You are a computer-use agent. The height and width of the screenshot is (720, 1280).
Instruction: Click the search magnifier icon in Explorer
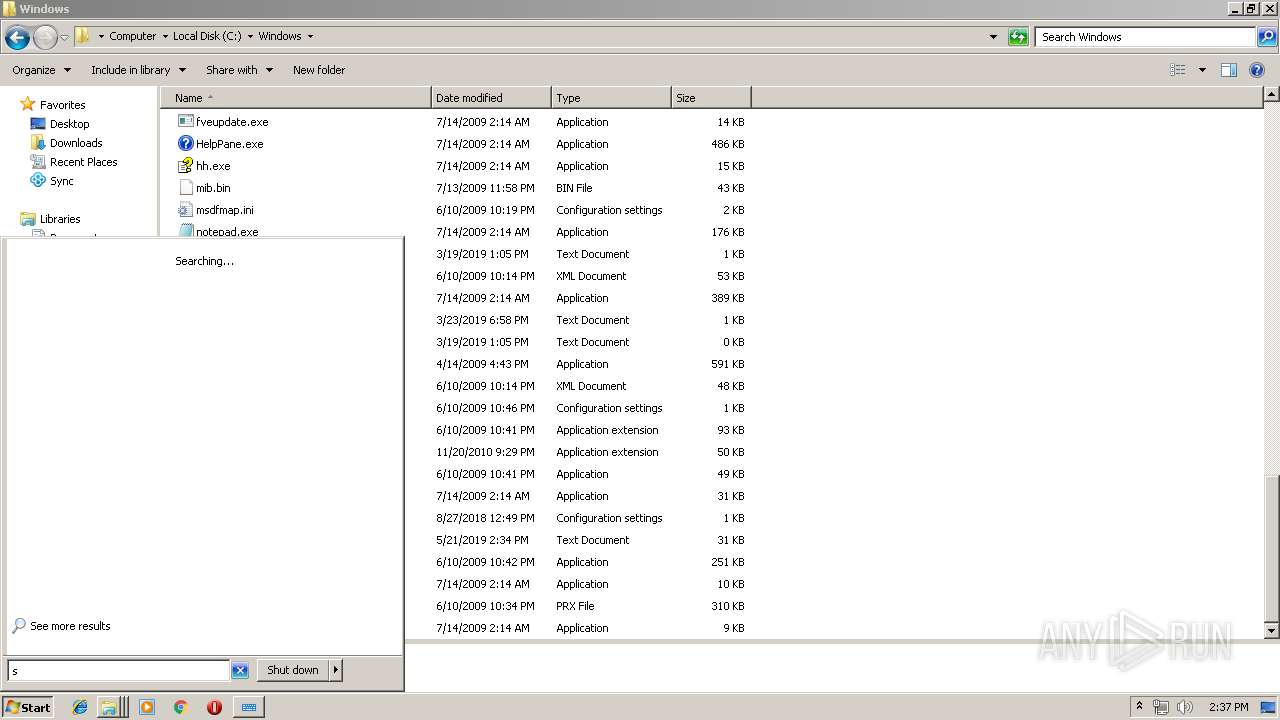point(1267,37)
